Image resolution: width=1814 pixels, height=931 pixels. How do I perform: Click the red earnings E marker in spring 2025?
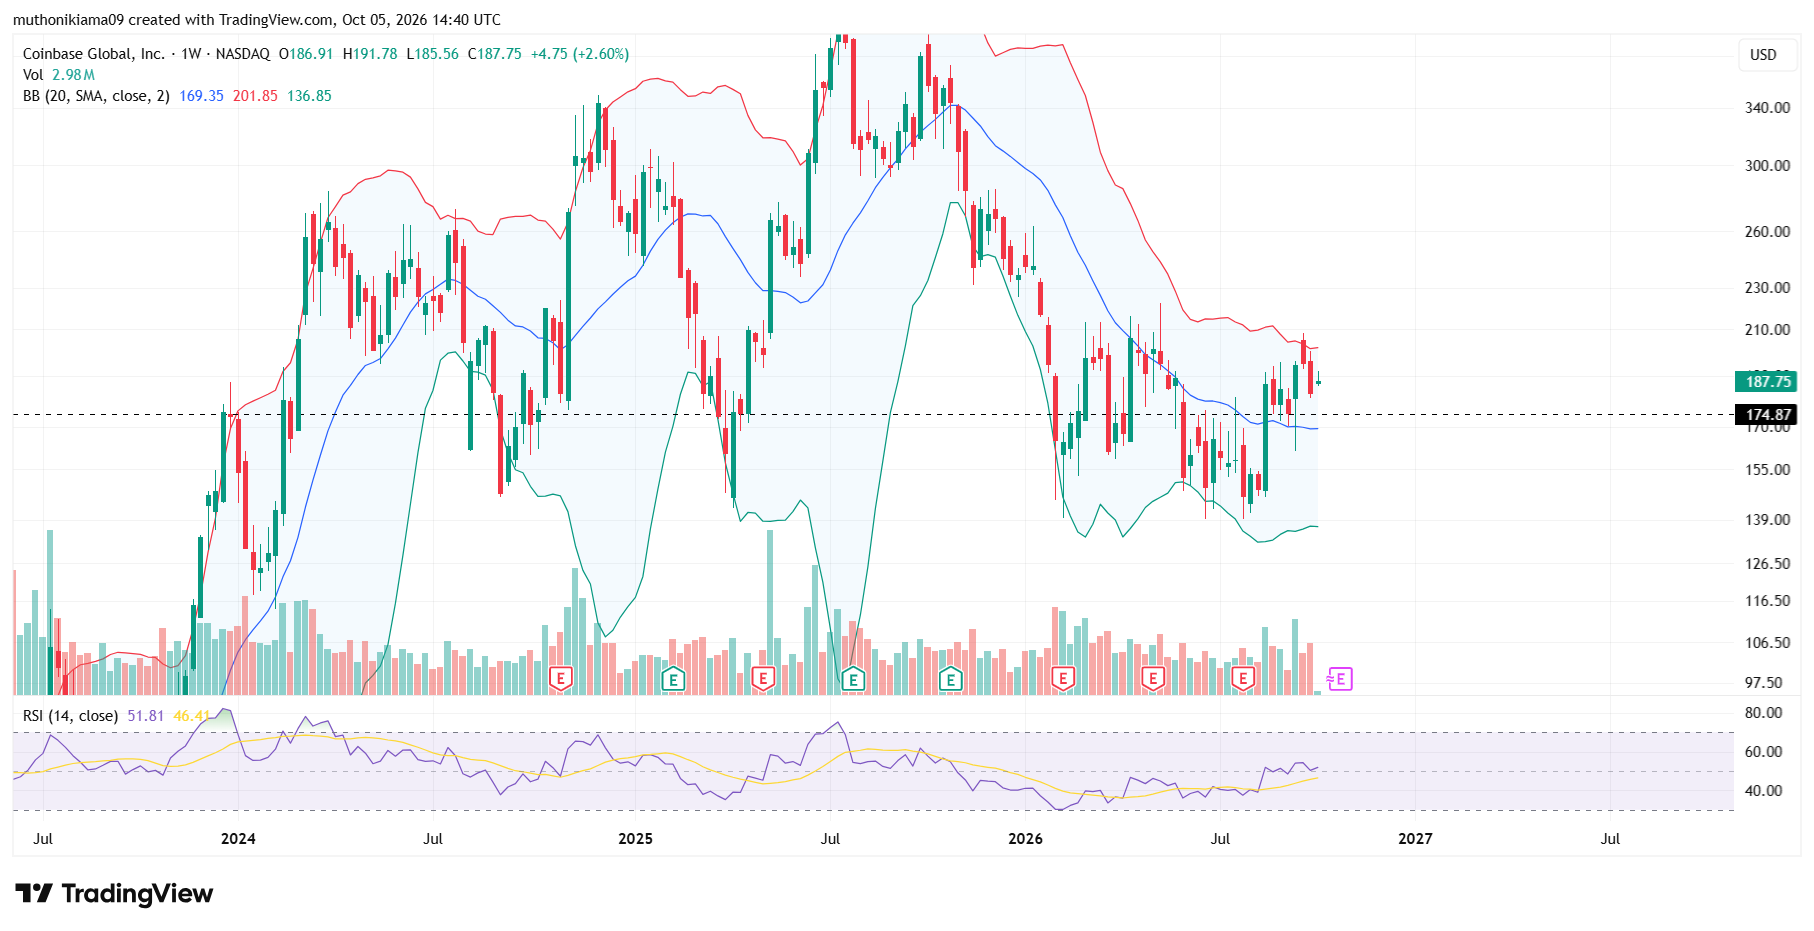[763, 680]
